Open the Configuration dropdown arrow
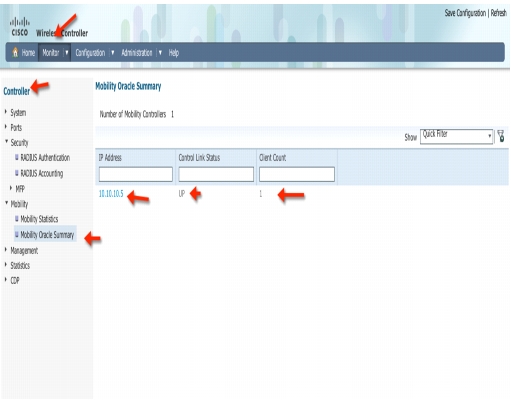This screenshot has width=511, height=402. pyautogui.click(x=113, y=52)
